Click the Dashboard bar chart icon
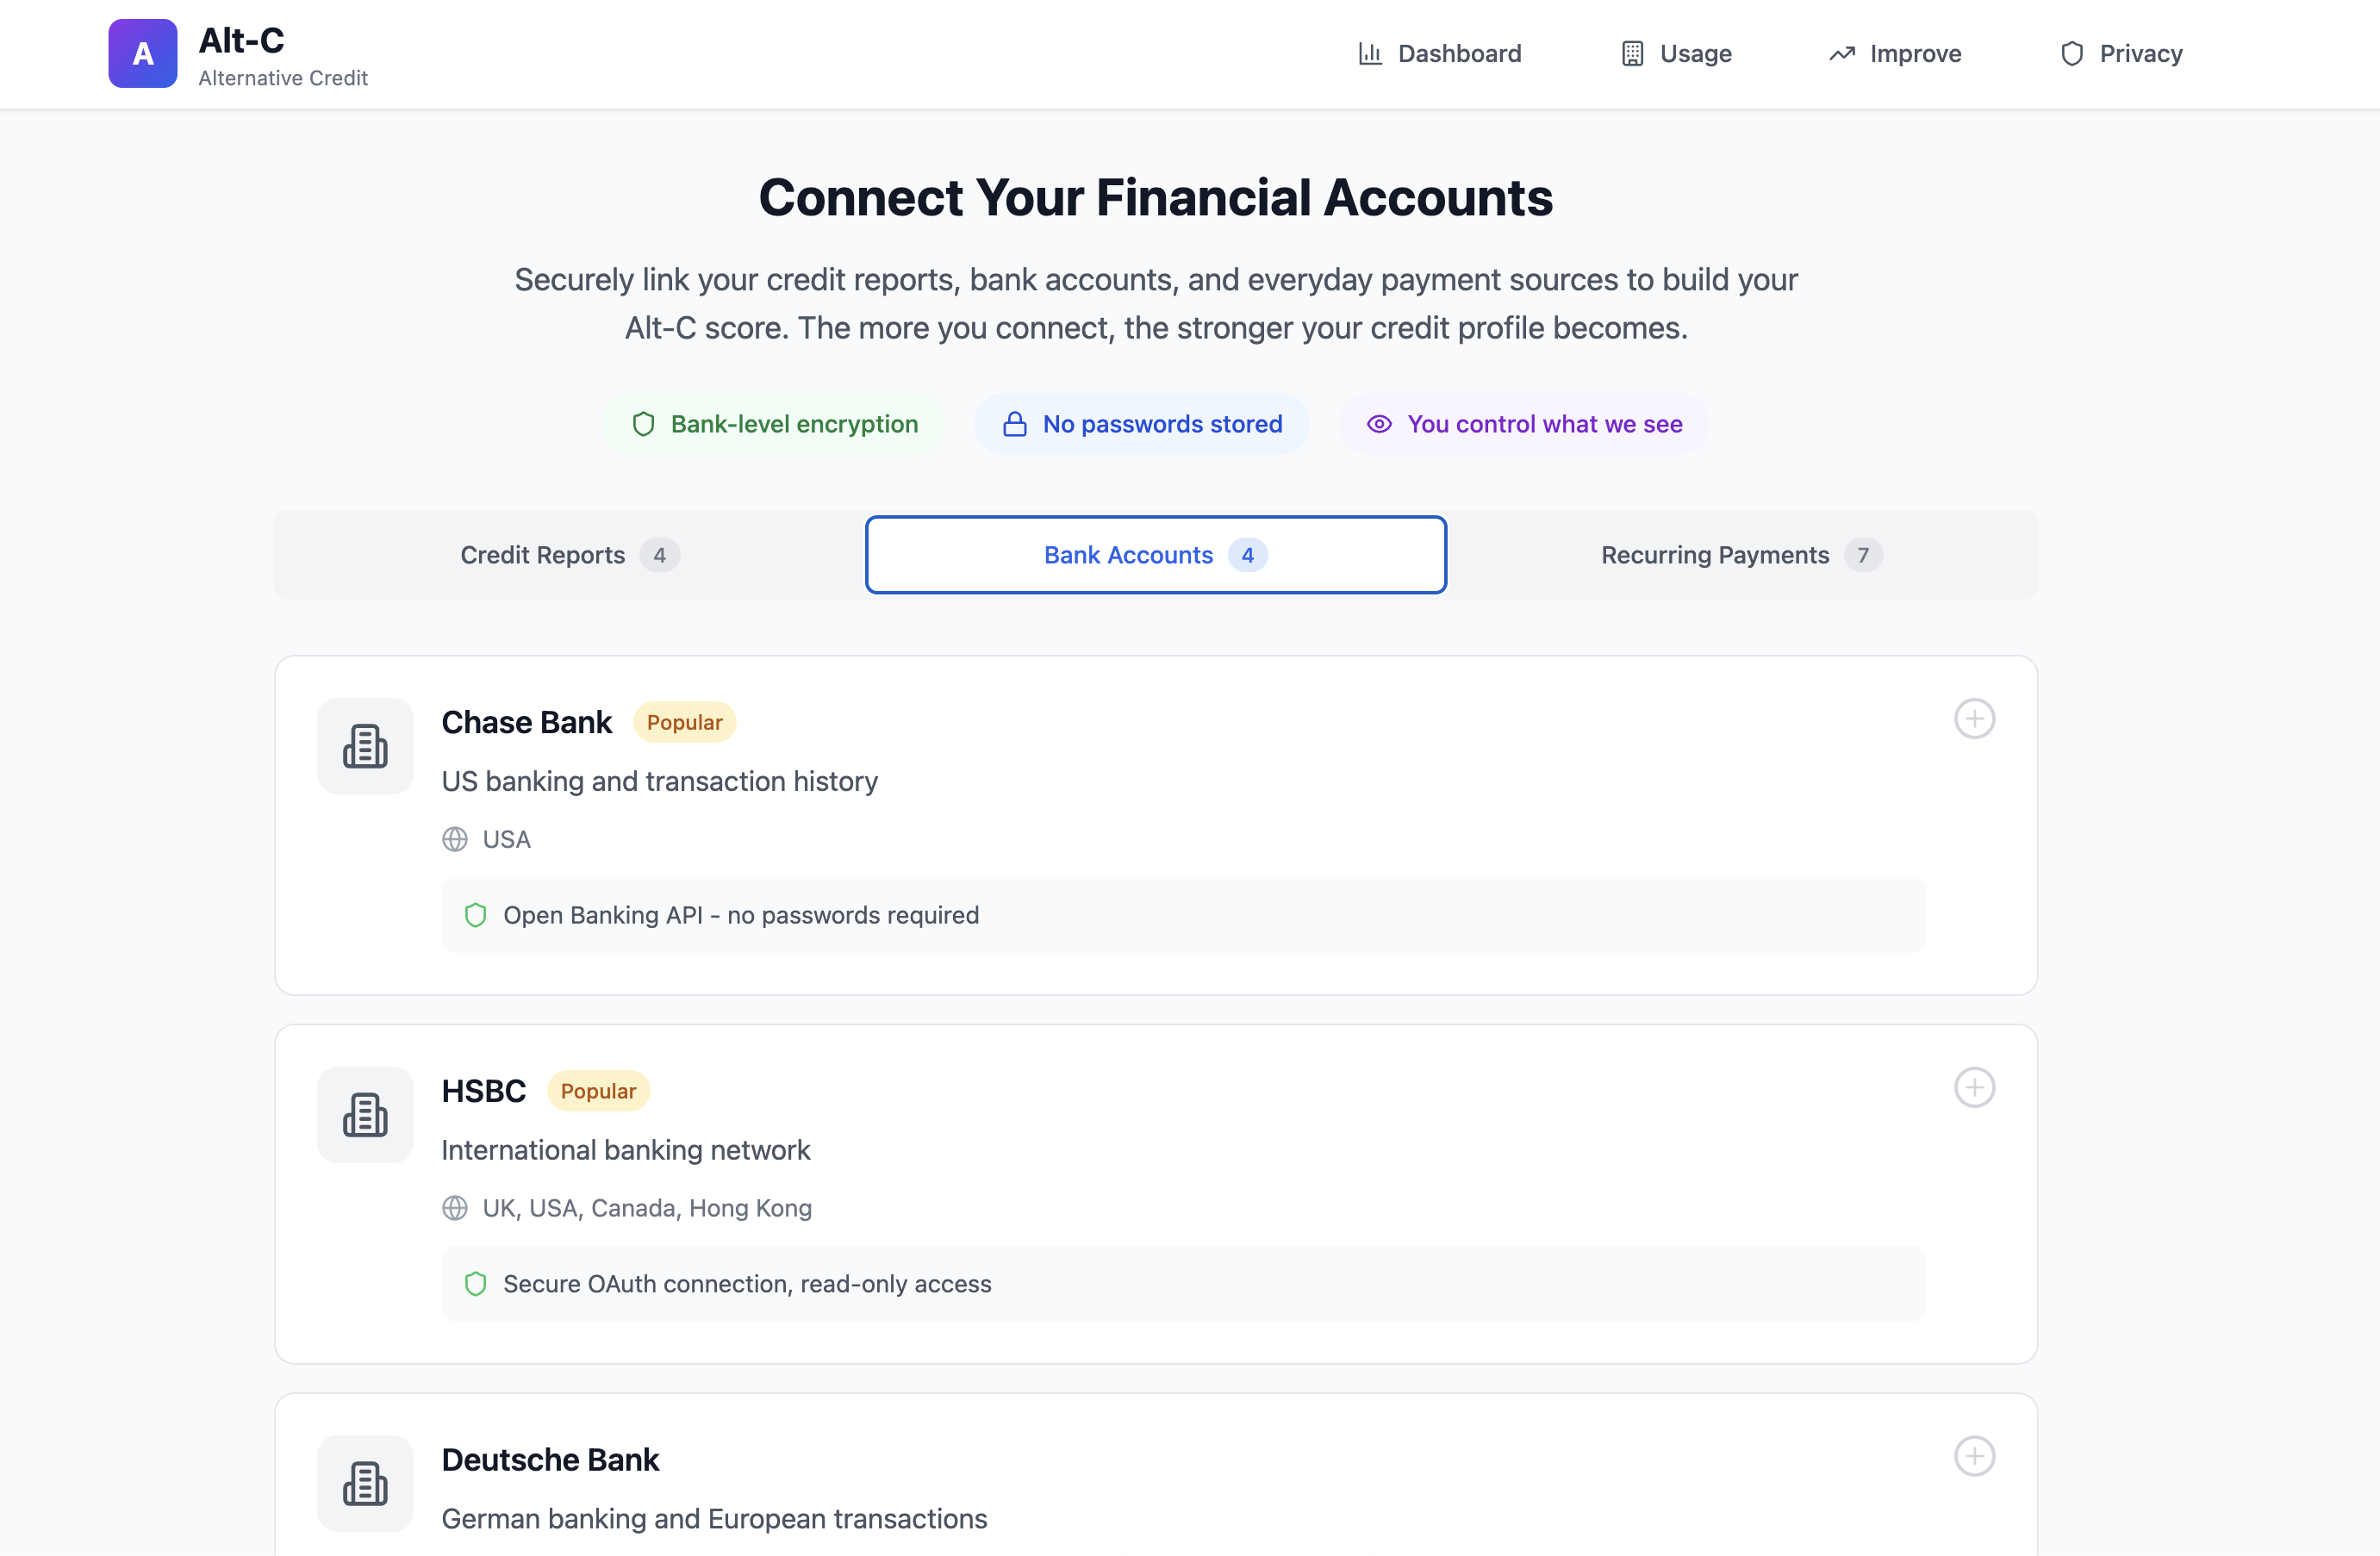Image resolution: width=2380 pixels, height=1556 pixels. click(x=1370, y=54)
